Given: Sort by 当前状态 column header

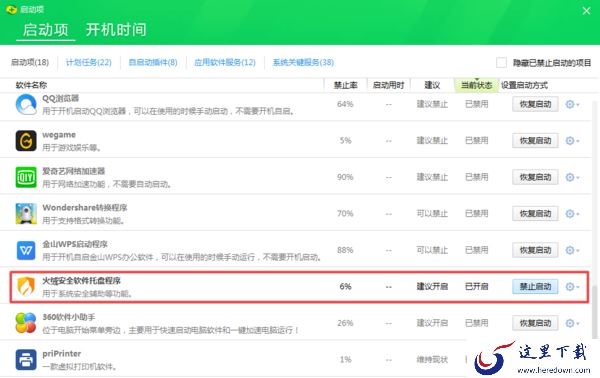Looking at the screenshot, I should point(476,85).
